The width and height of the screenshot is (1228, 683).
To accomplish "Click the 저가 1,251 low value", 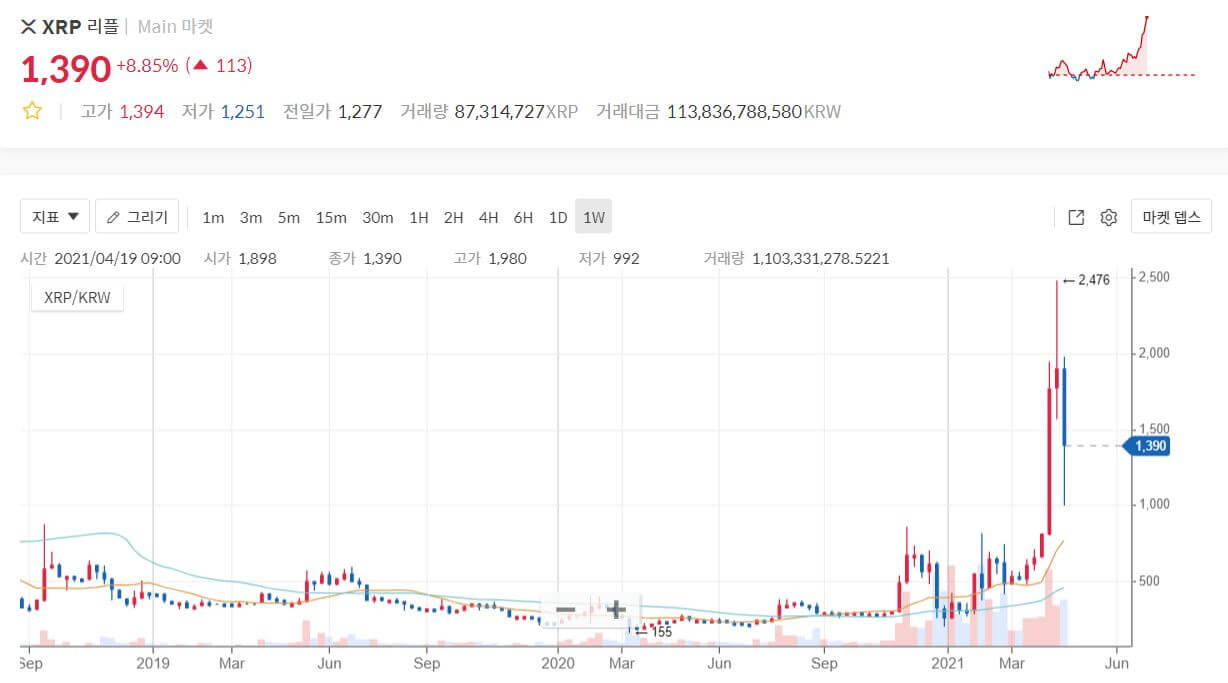I will [223, 111].
